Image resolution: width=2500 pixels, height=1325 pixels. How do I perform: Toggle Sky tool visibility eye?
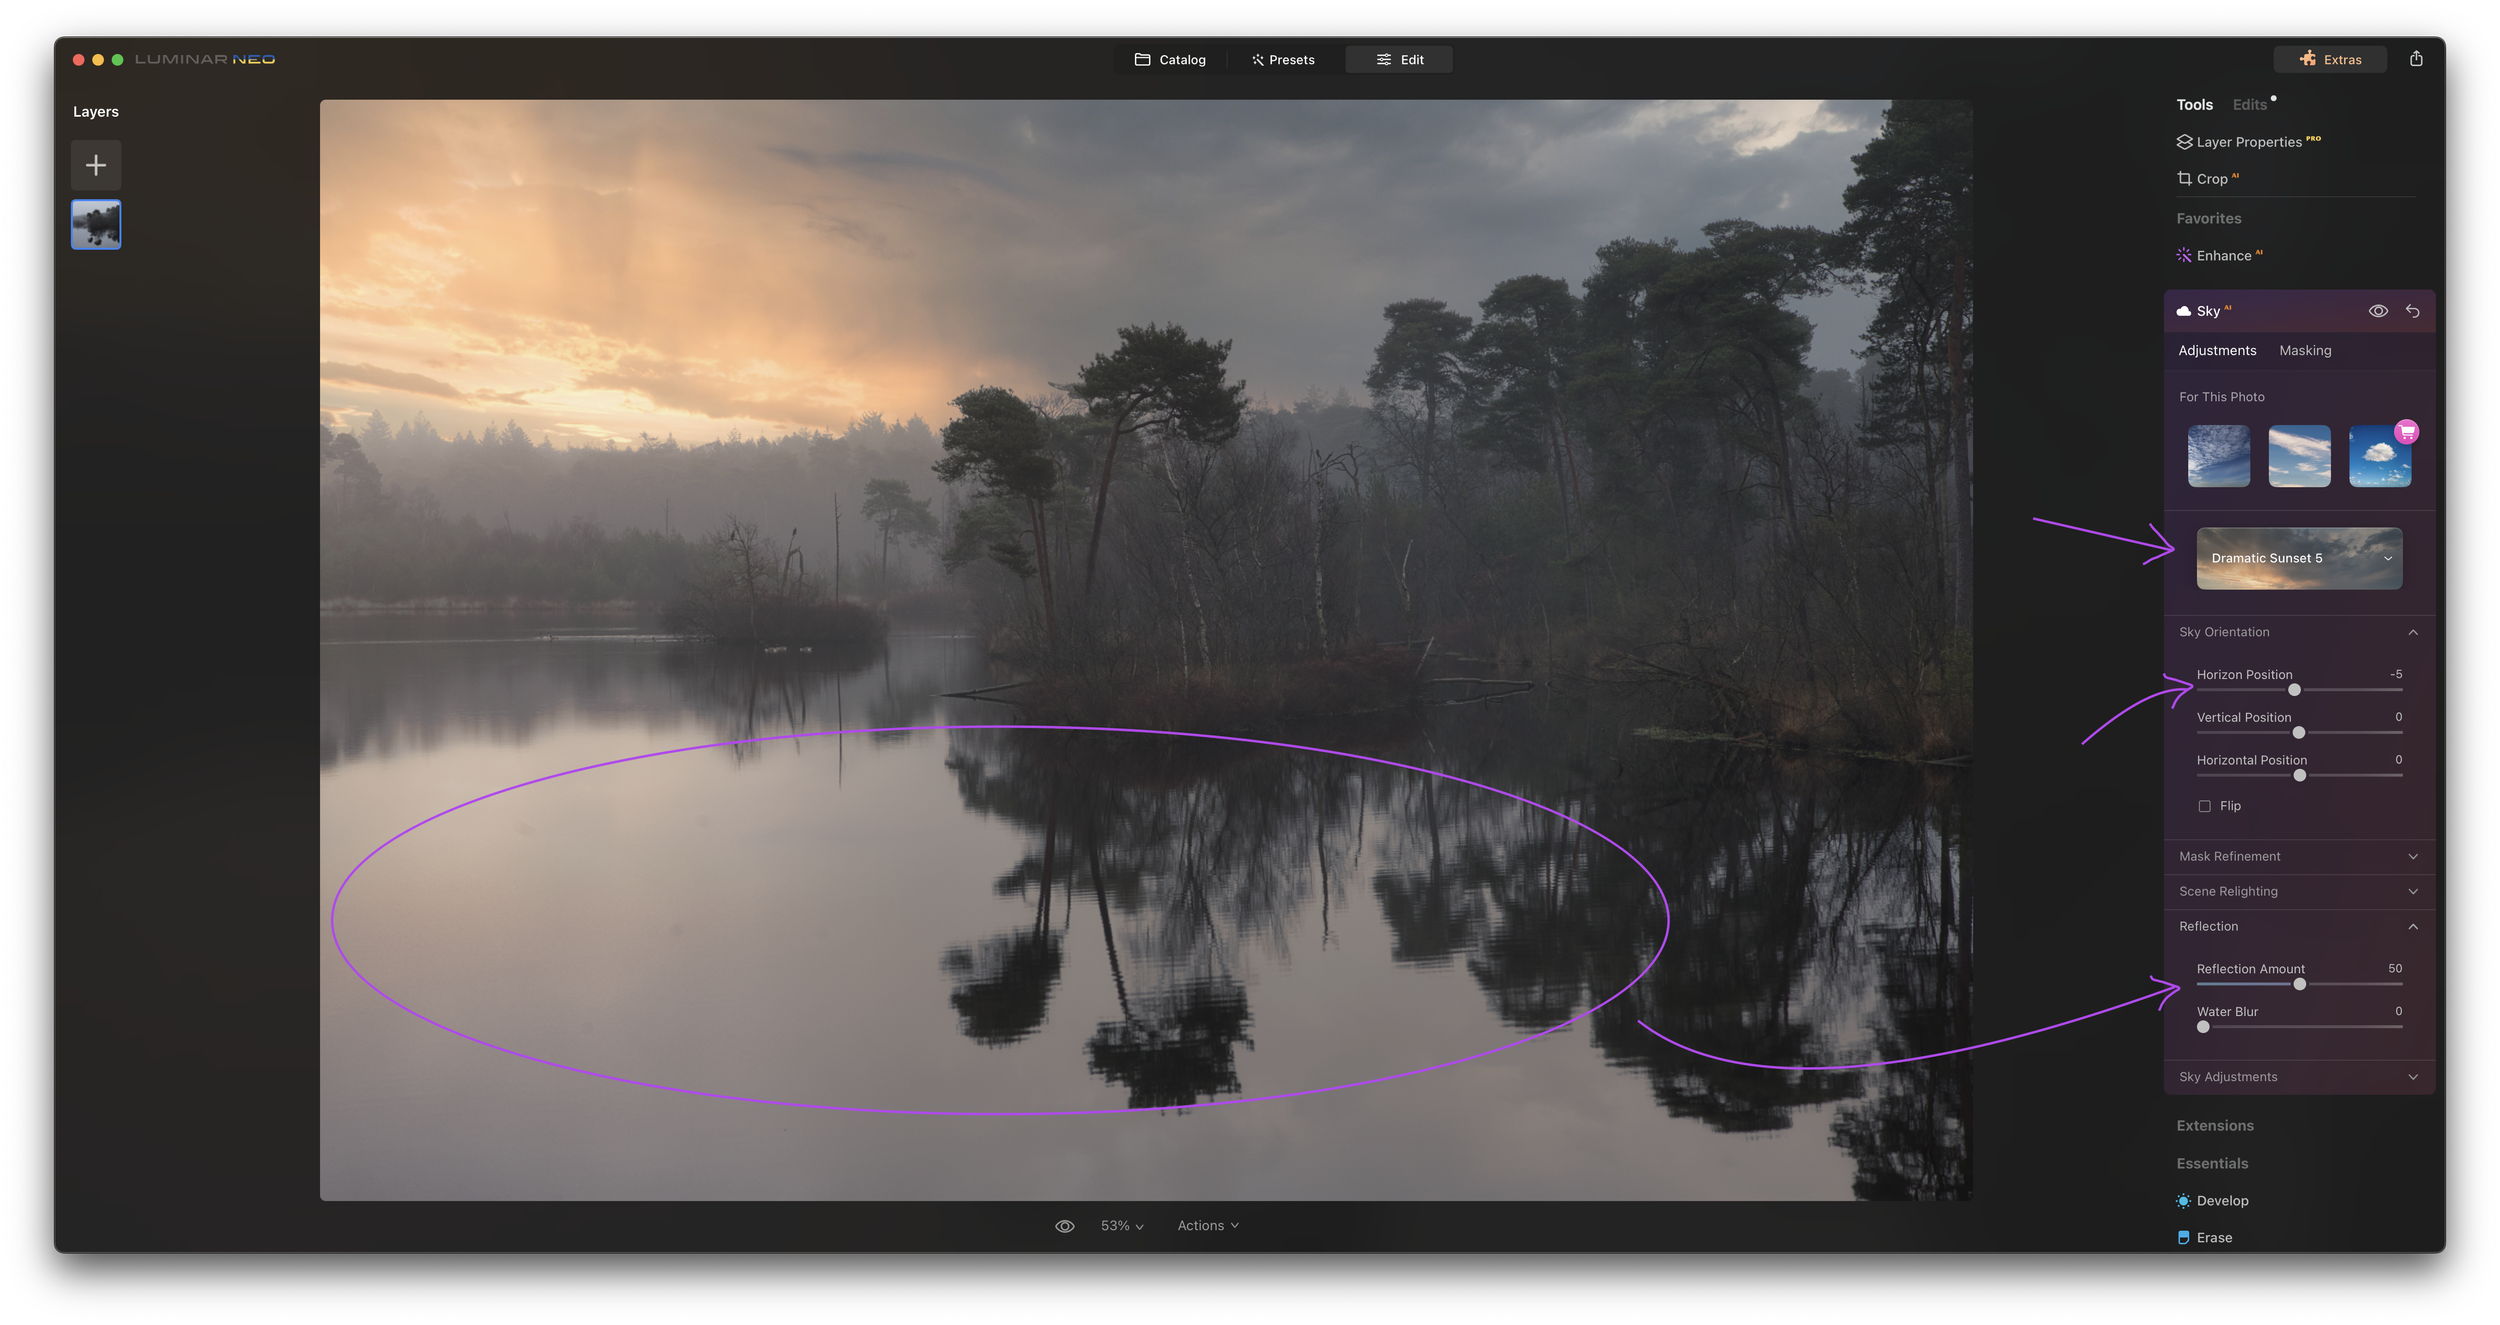click(2378, 311)
